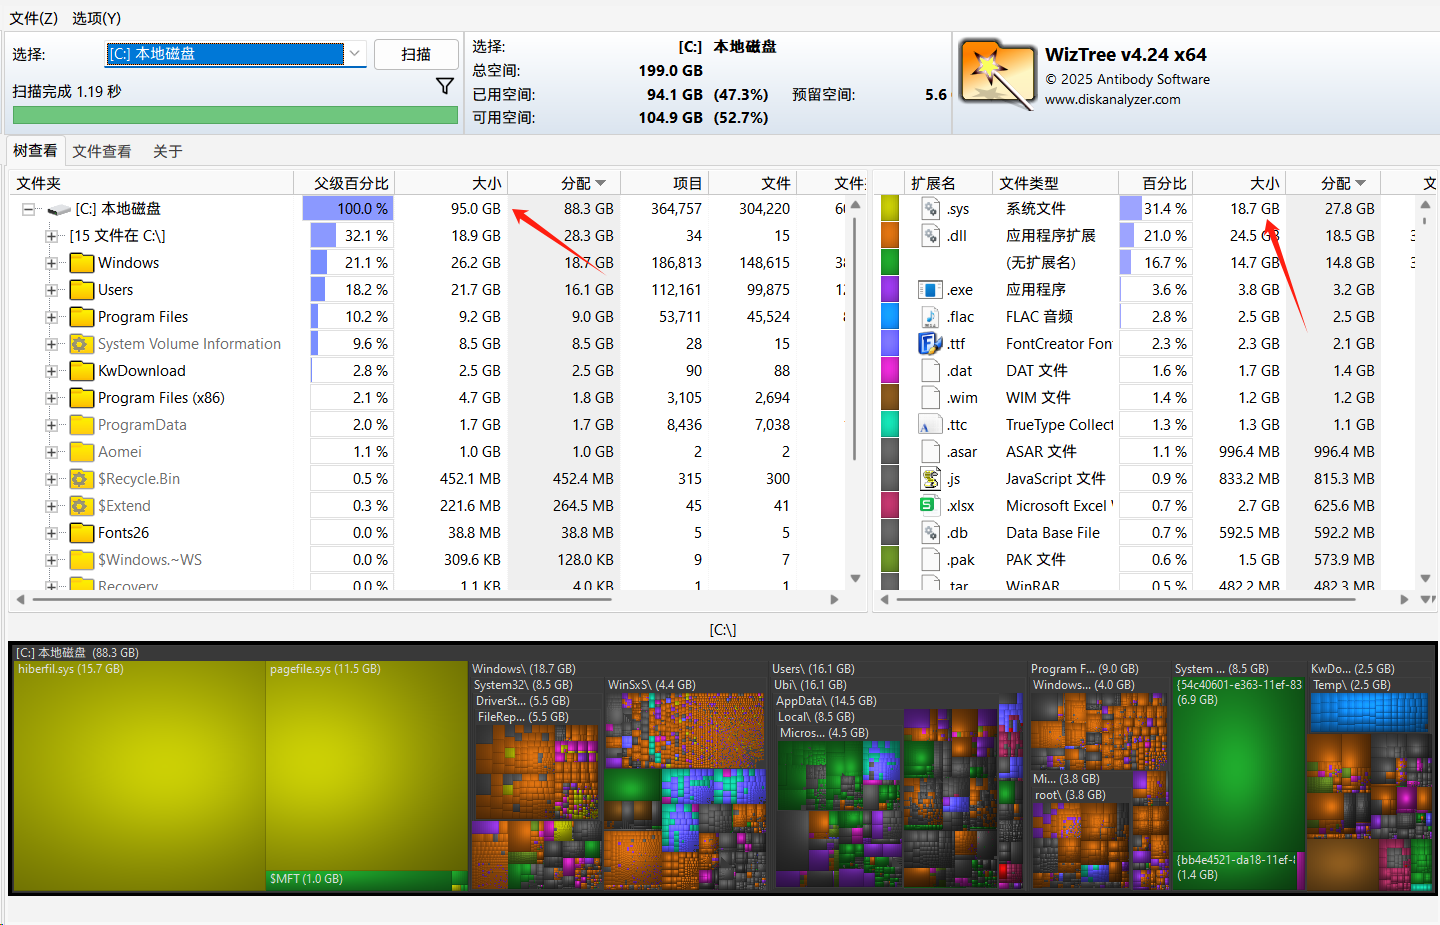
Task: Switch to the 文件查看 tab
Action: 102,151
